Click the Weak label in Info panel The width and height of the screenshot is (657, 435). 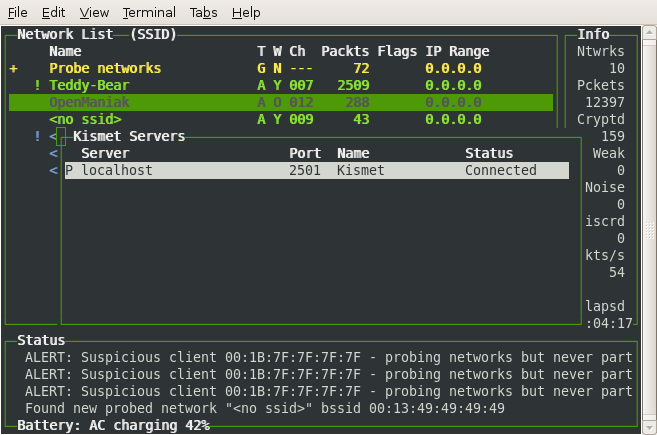(608, 153)
